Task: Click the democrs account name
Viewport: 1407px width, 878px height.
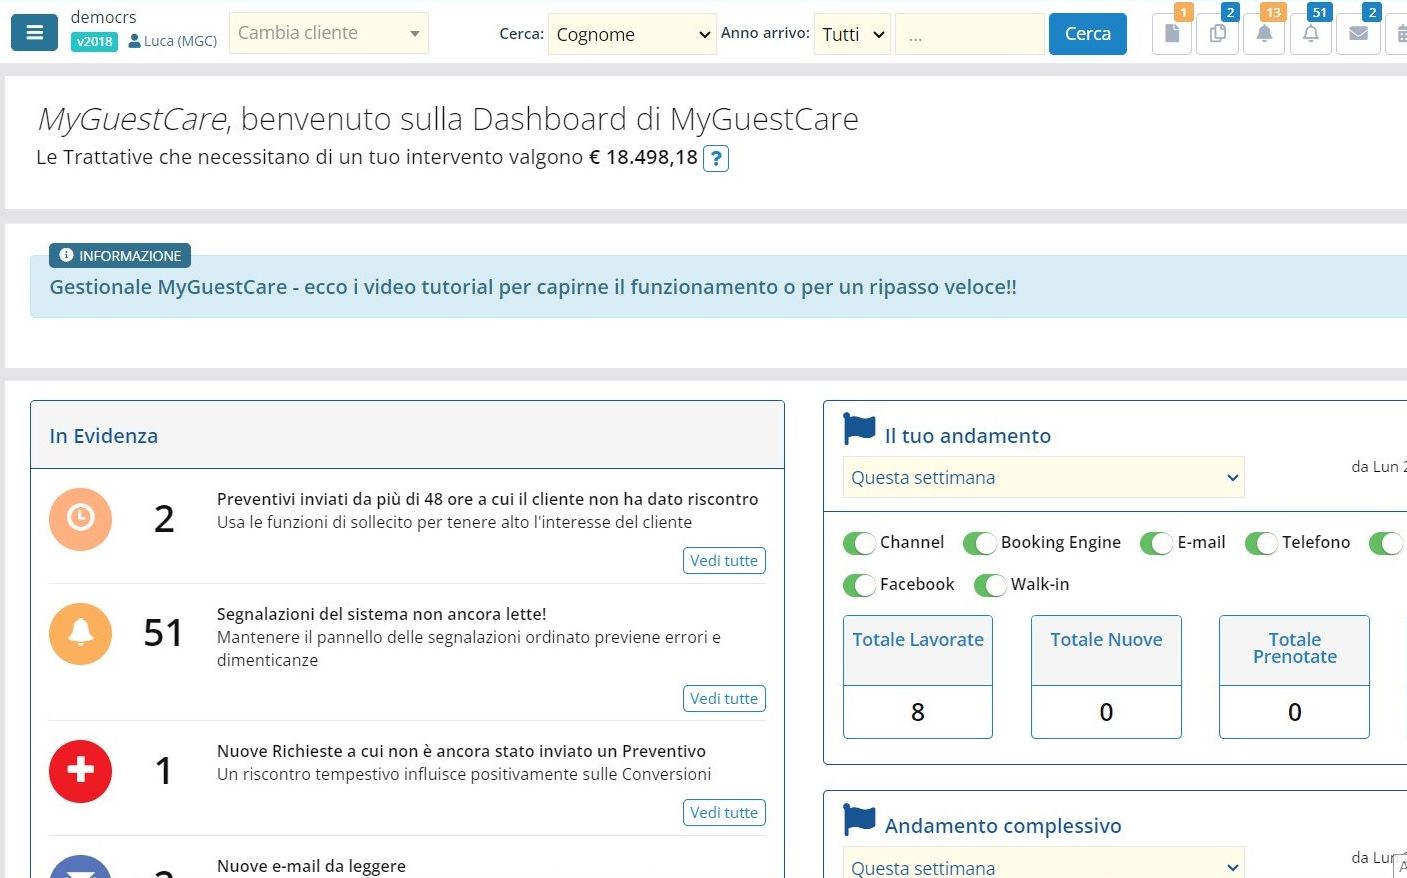Action: coord(103,17)
